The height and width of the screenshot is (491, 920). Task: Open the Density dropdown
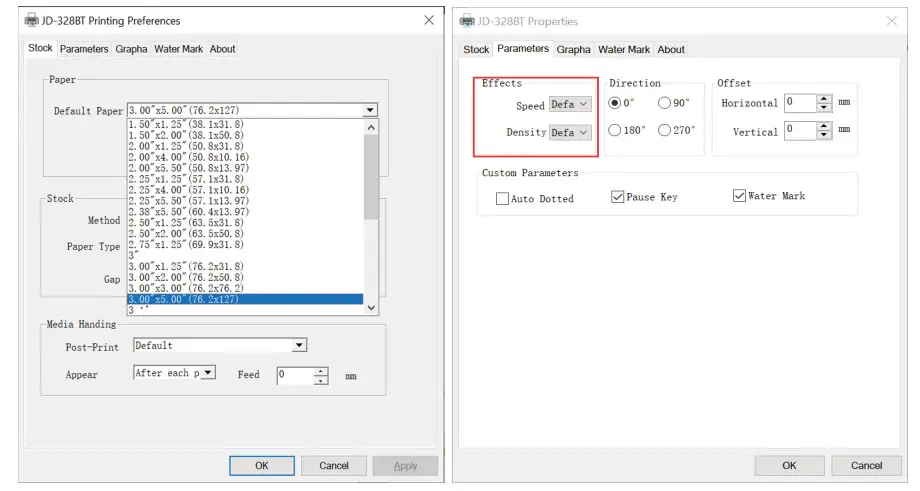click(570, 133)
